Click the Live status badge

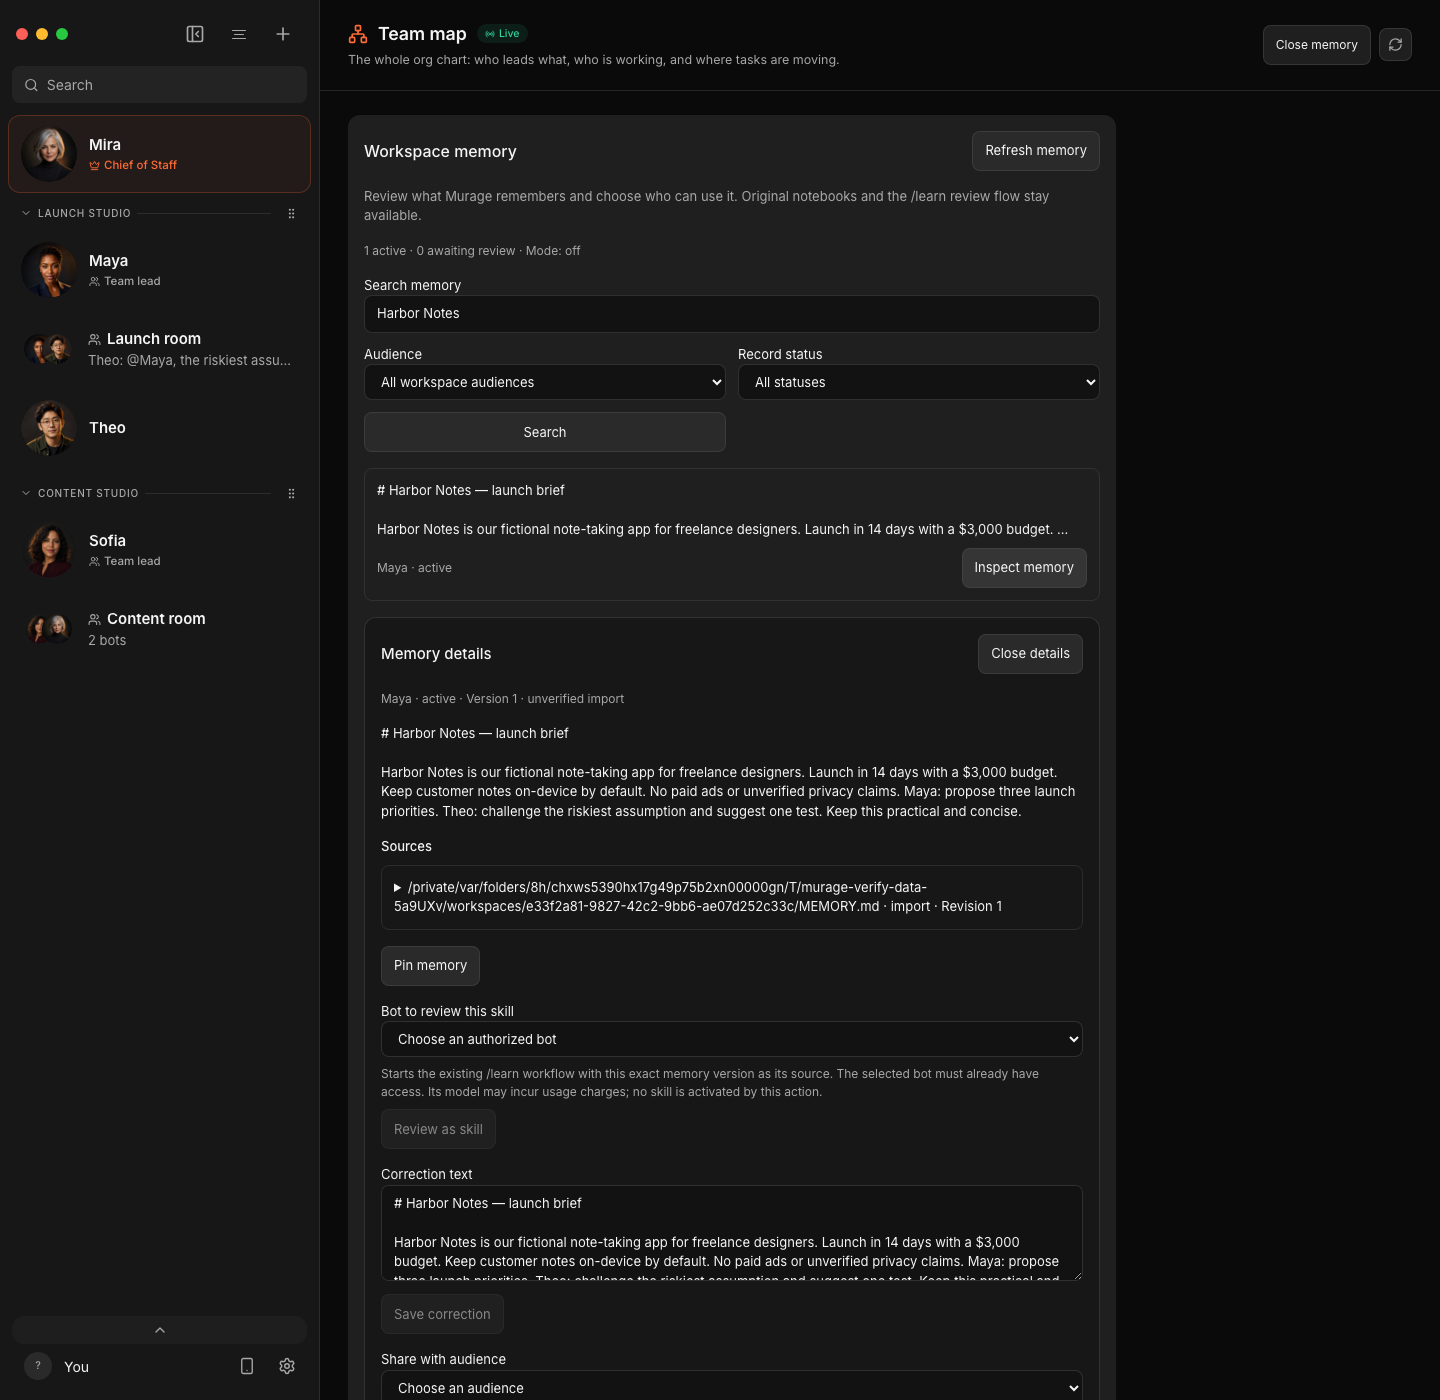[x=502, y=34]
